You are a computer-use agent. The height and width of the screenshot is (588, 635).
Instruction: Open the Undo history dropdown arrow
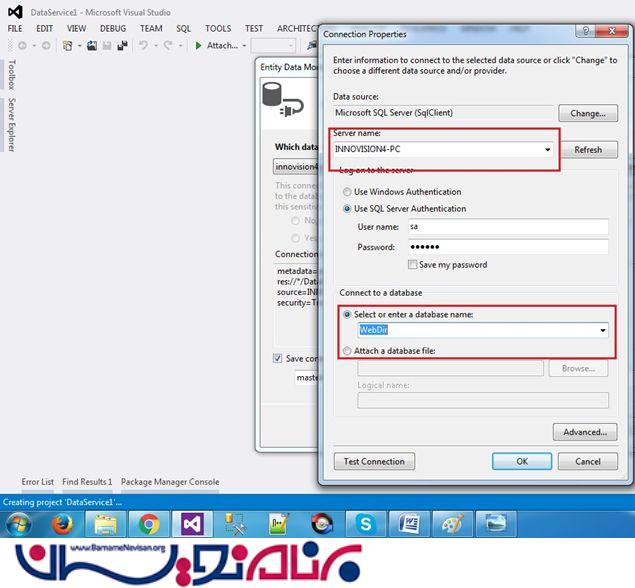[156, 46]
